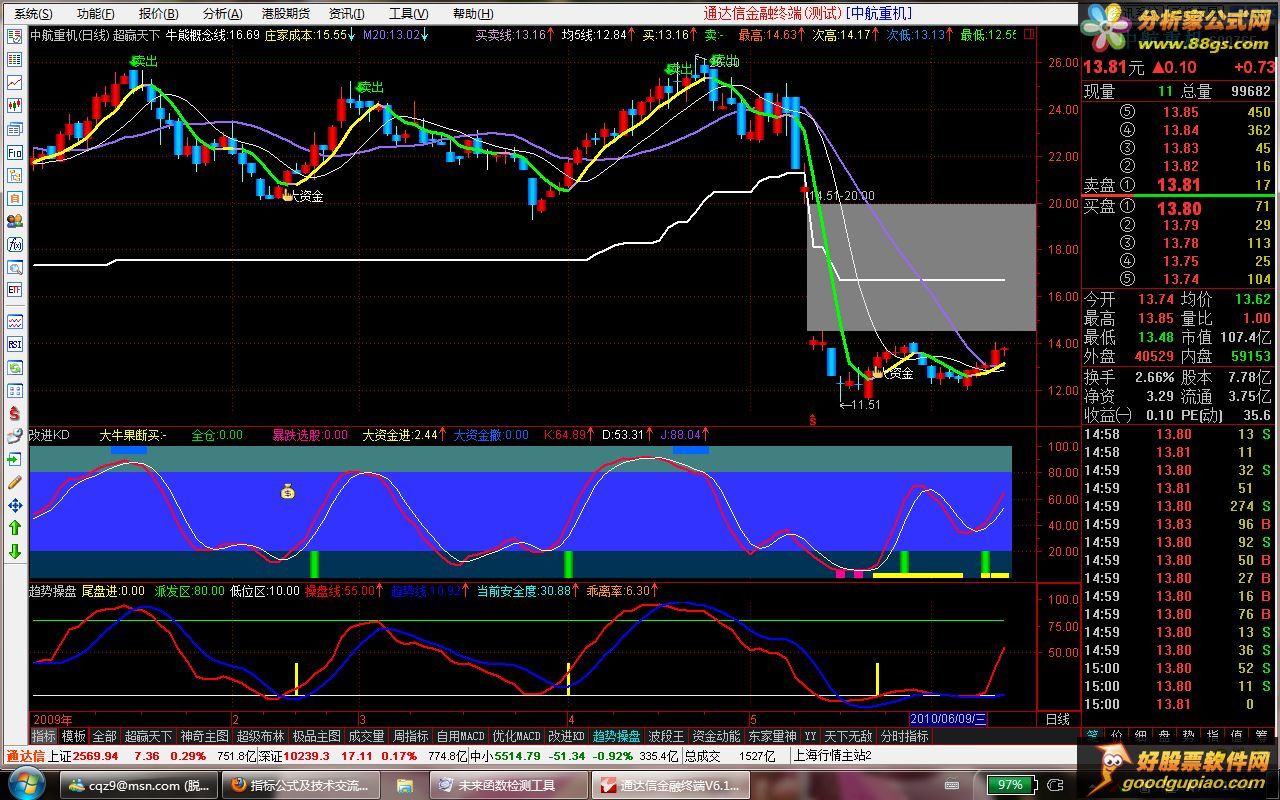Select the 模板 tab
The image size is (1280, 800).
click(x=74, y=736)
